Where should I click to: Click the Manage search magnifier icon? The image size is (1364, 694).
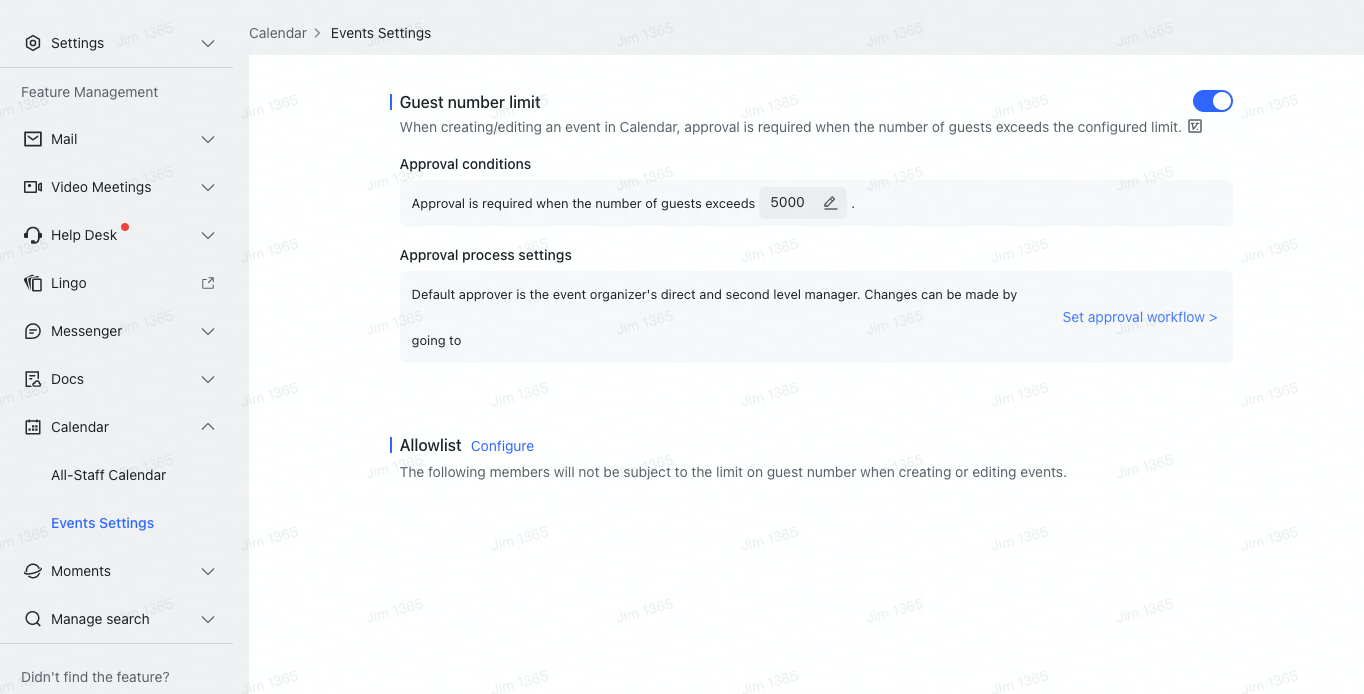33,619
